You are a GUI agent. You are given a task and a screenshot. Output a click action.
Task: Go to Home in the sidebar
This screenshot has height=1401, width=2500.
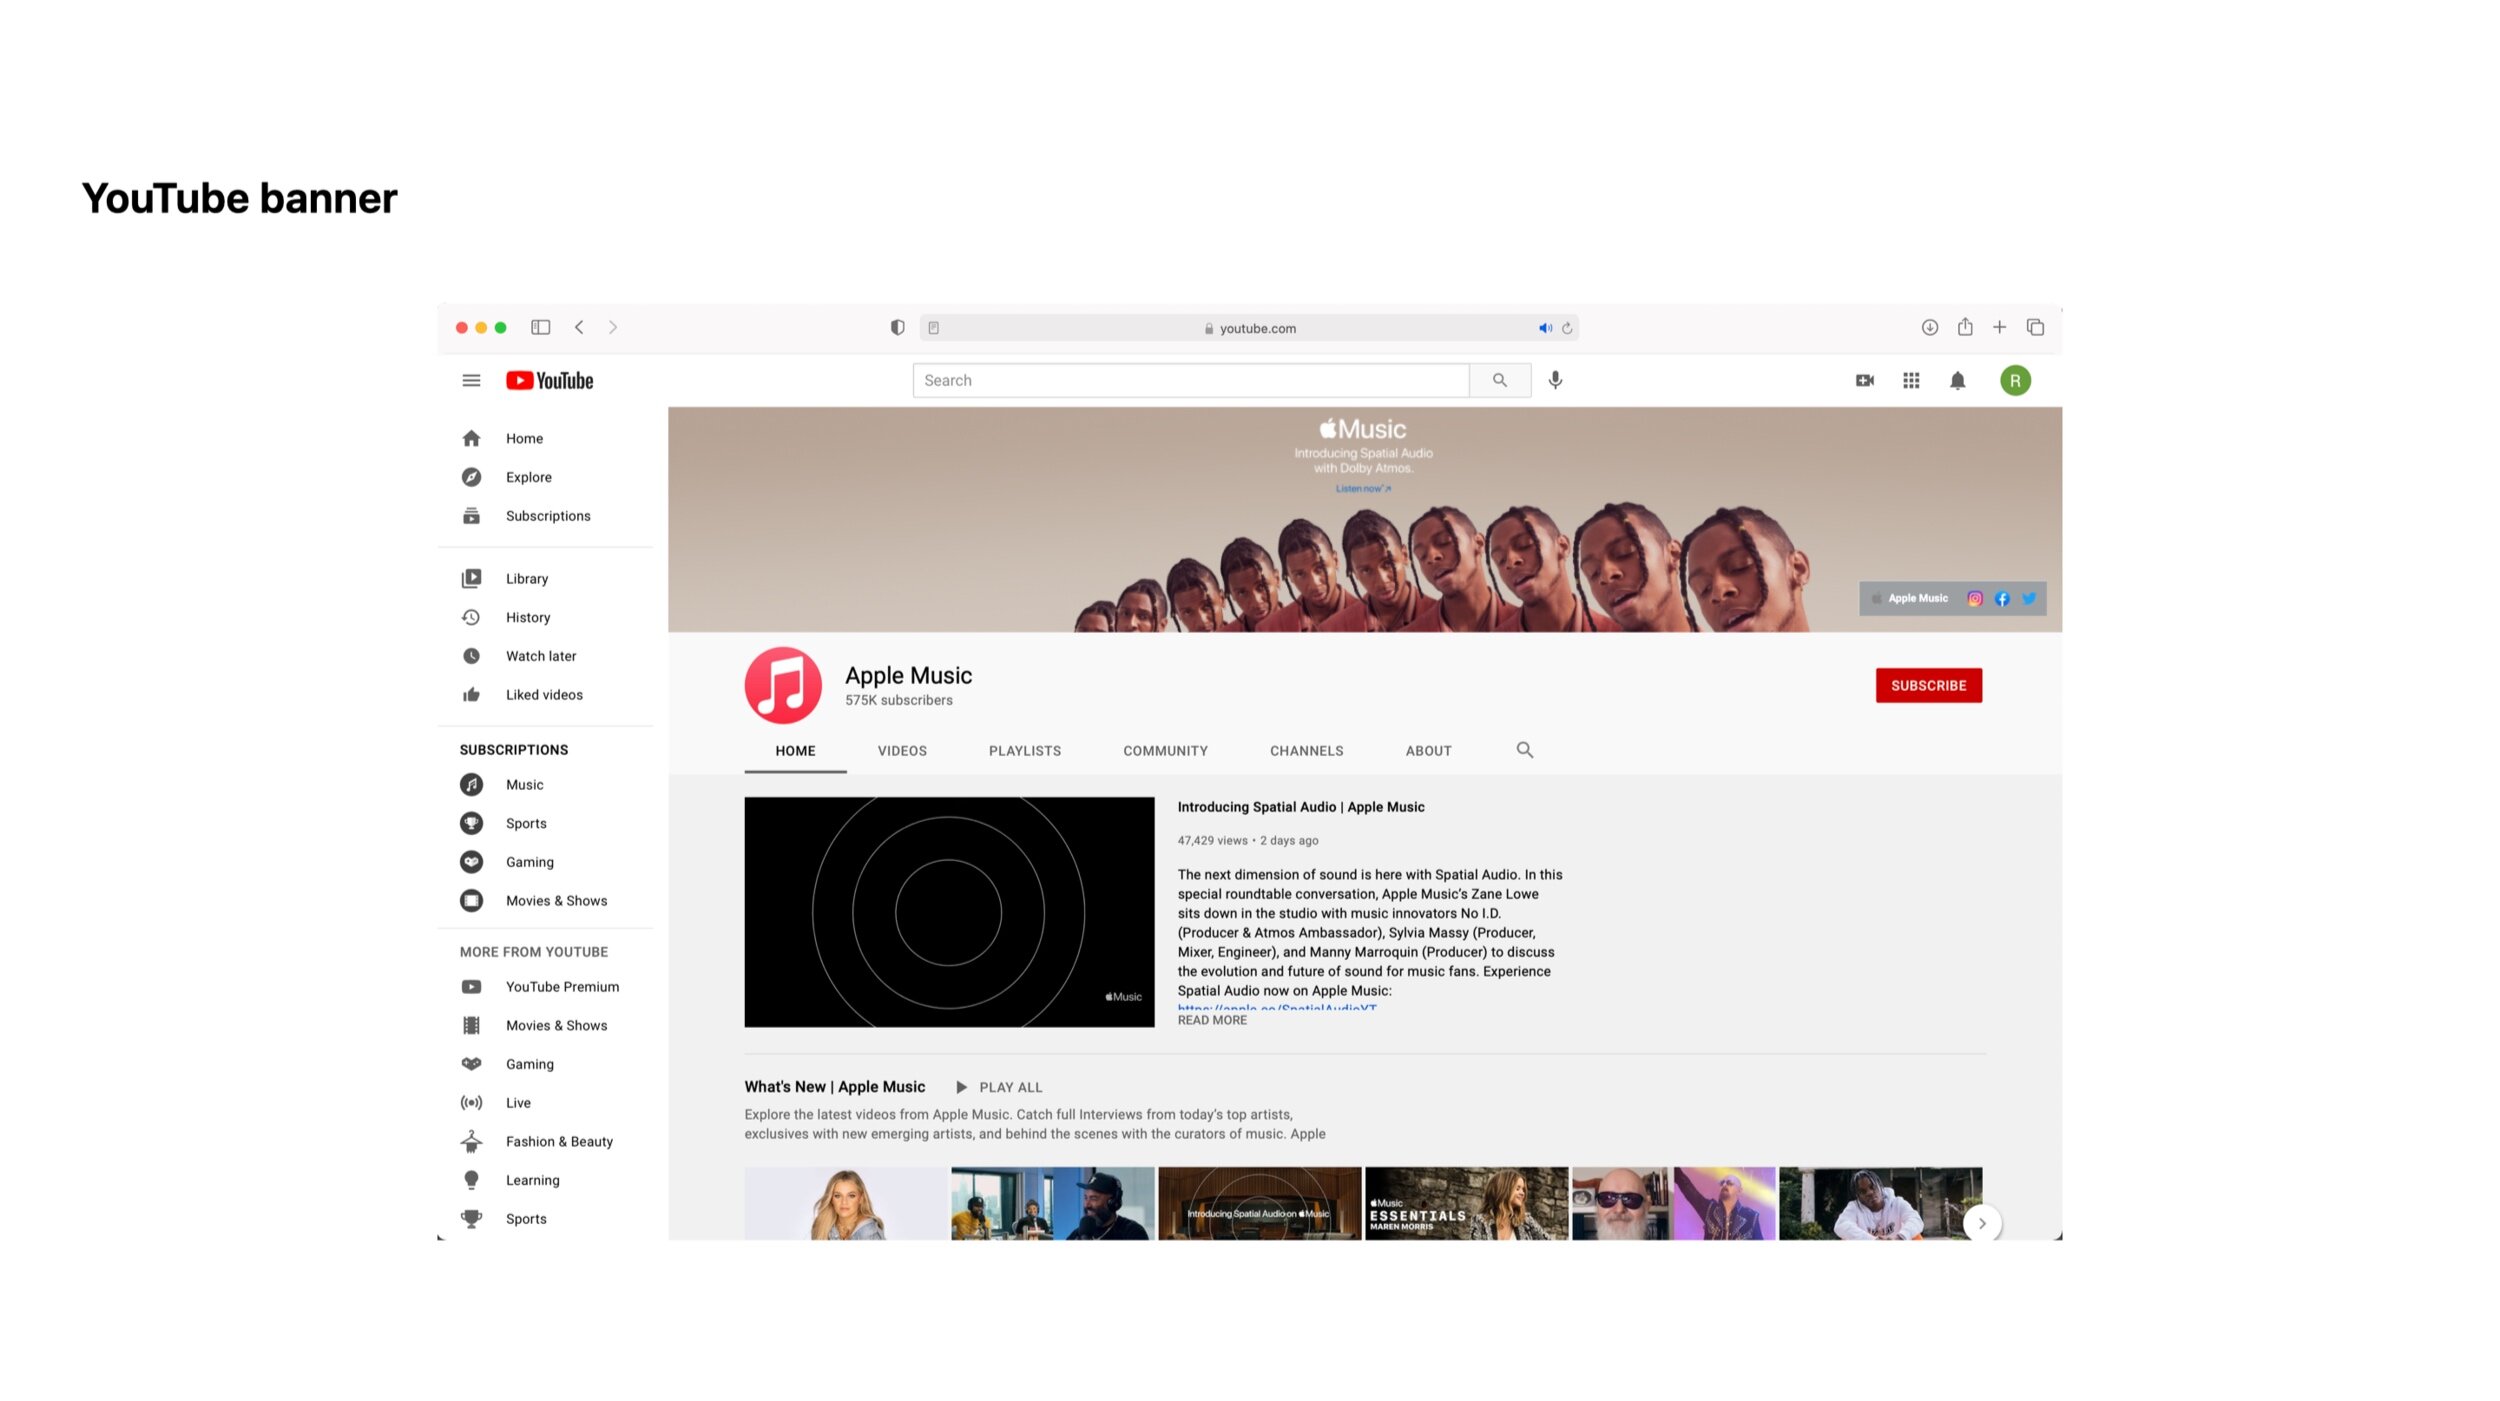click(545, 438)
